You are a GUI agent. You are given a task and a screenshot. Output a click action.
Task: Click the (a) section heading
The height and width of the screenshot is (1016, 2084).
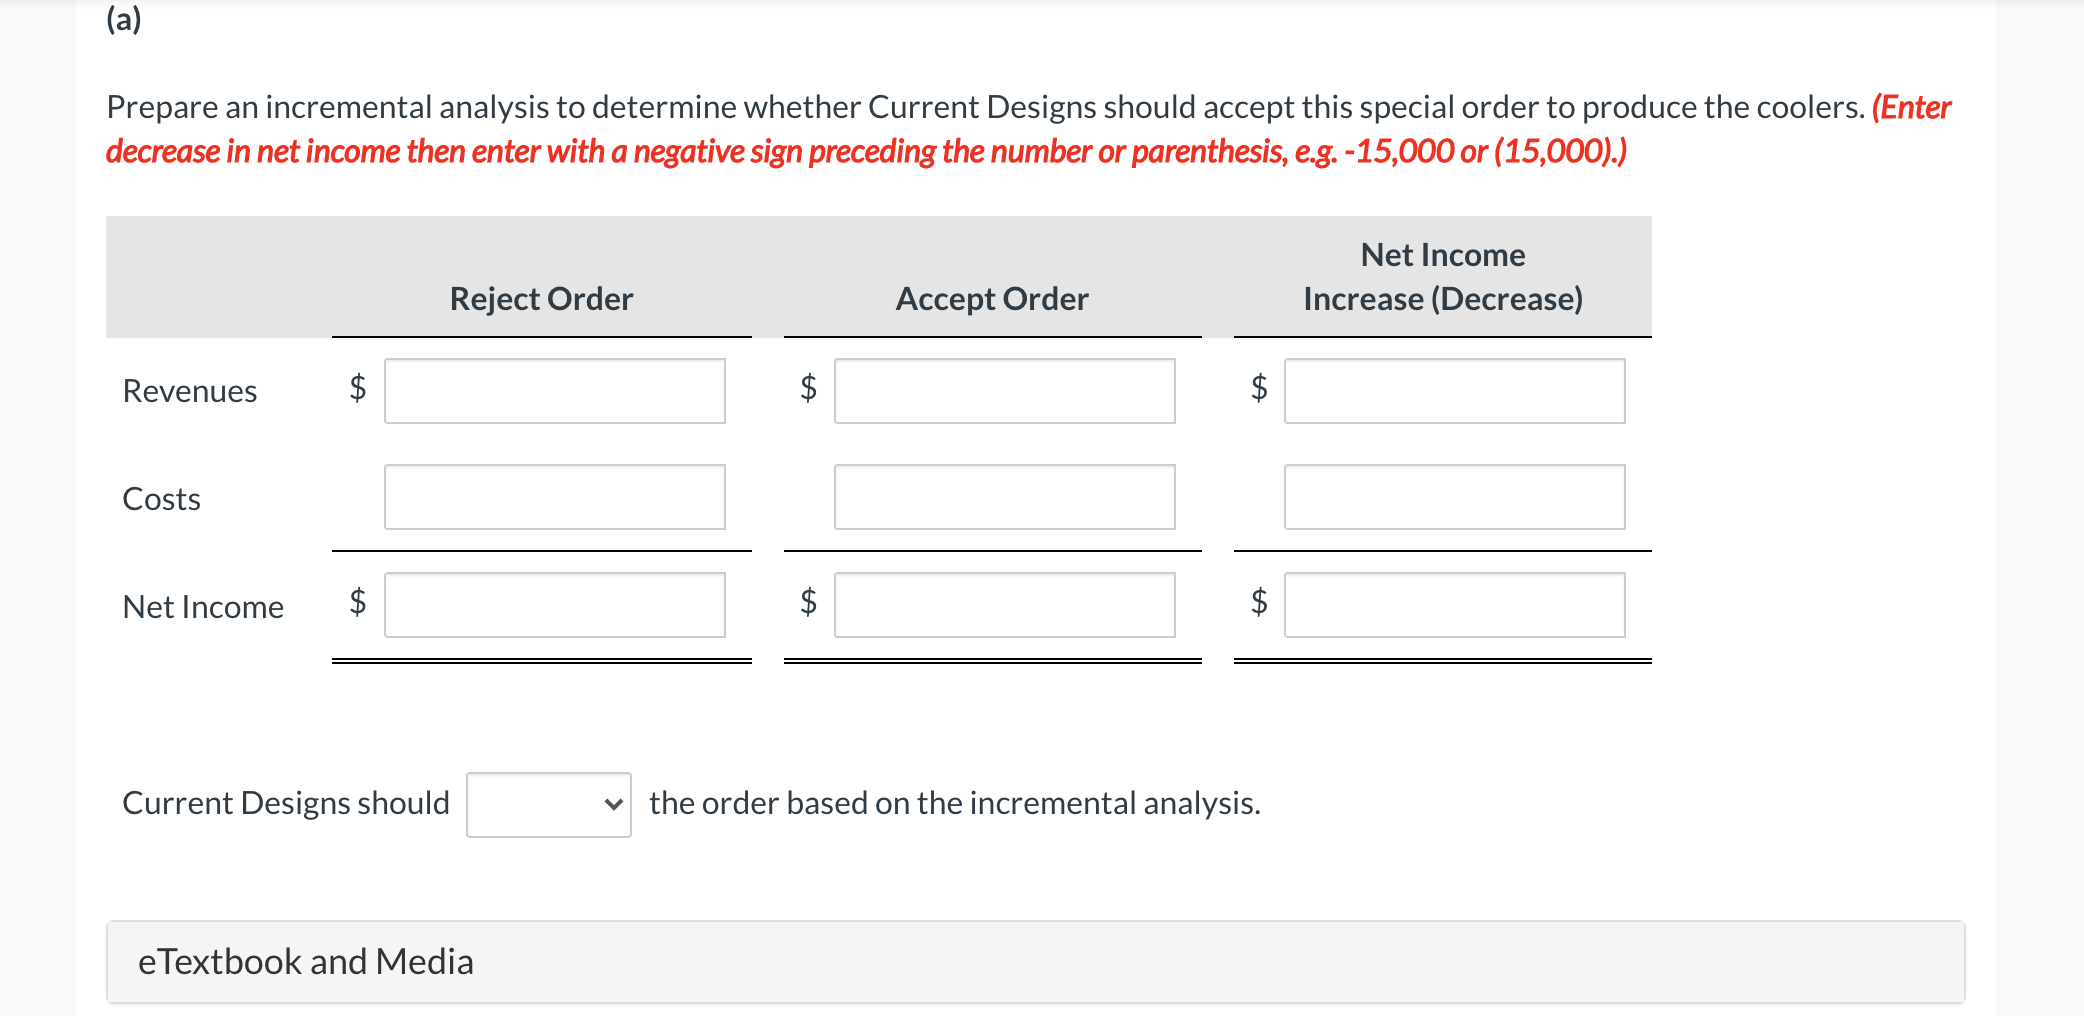pyautogui.click(x=122, y=20)
